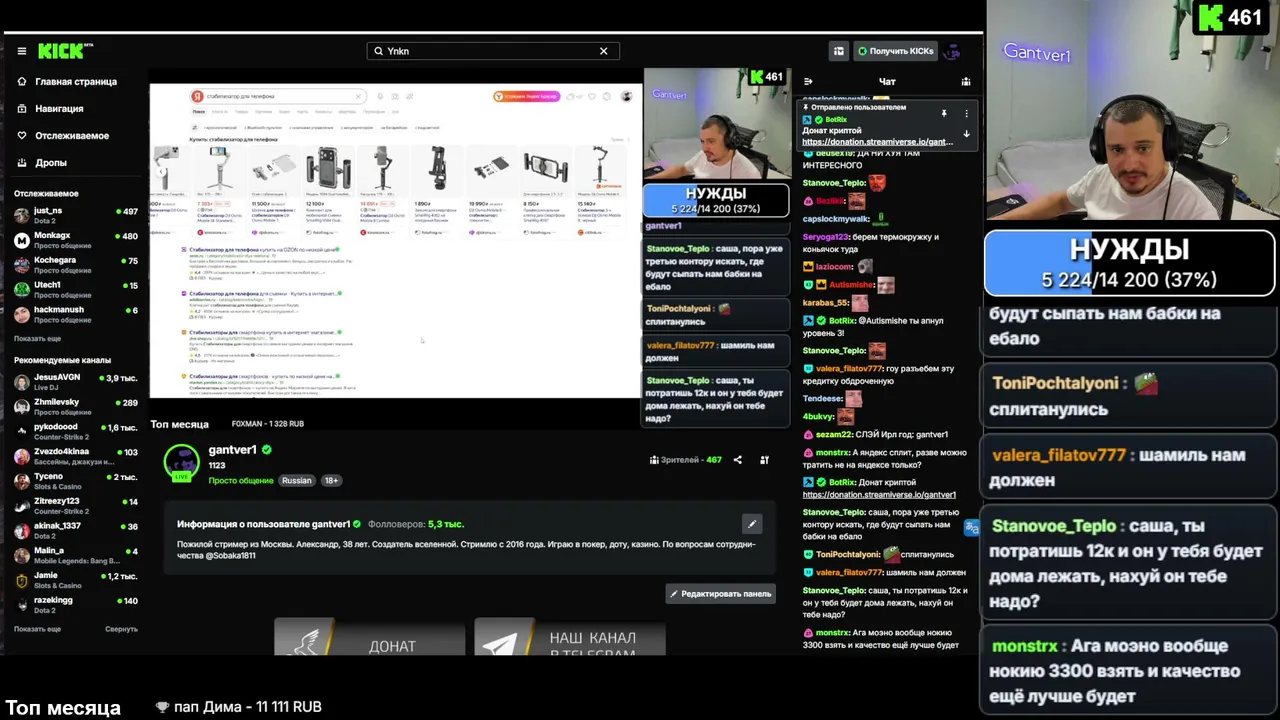Open the Malin_a recommended channel

pos(76,555)
